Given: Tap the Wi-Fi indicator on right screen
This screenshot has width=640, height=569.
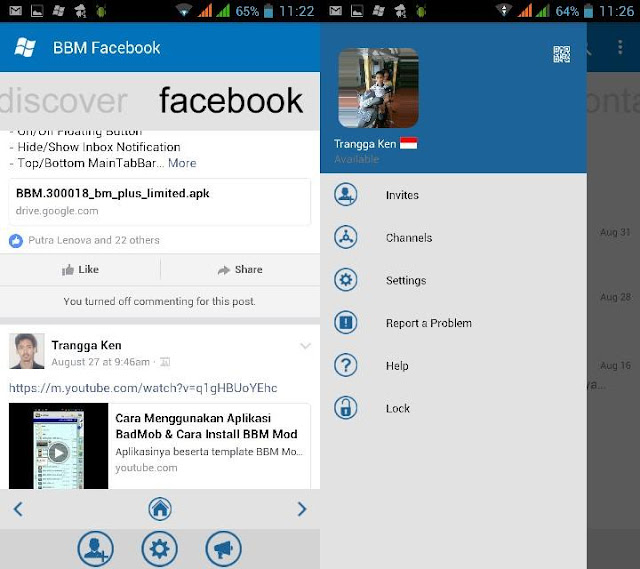Looking at the screenshot, I should pyautogui.click(x=504, y=11).
